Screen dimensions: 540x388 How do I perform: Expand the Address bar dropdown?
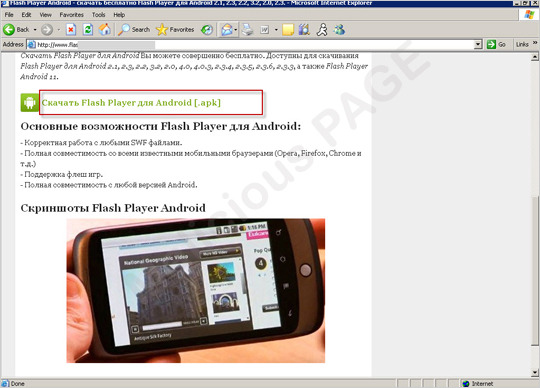[478, 44]
